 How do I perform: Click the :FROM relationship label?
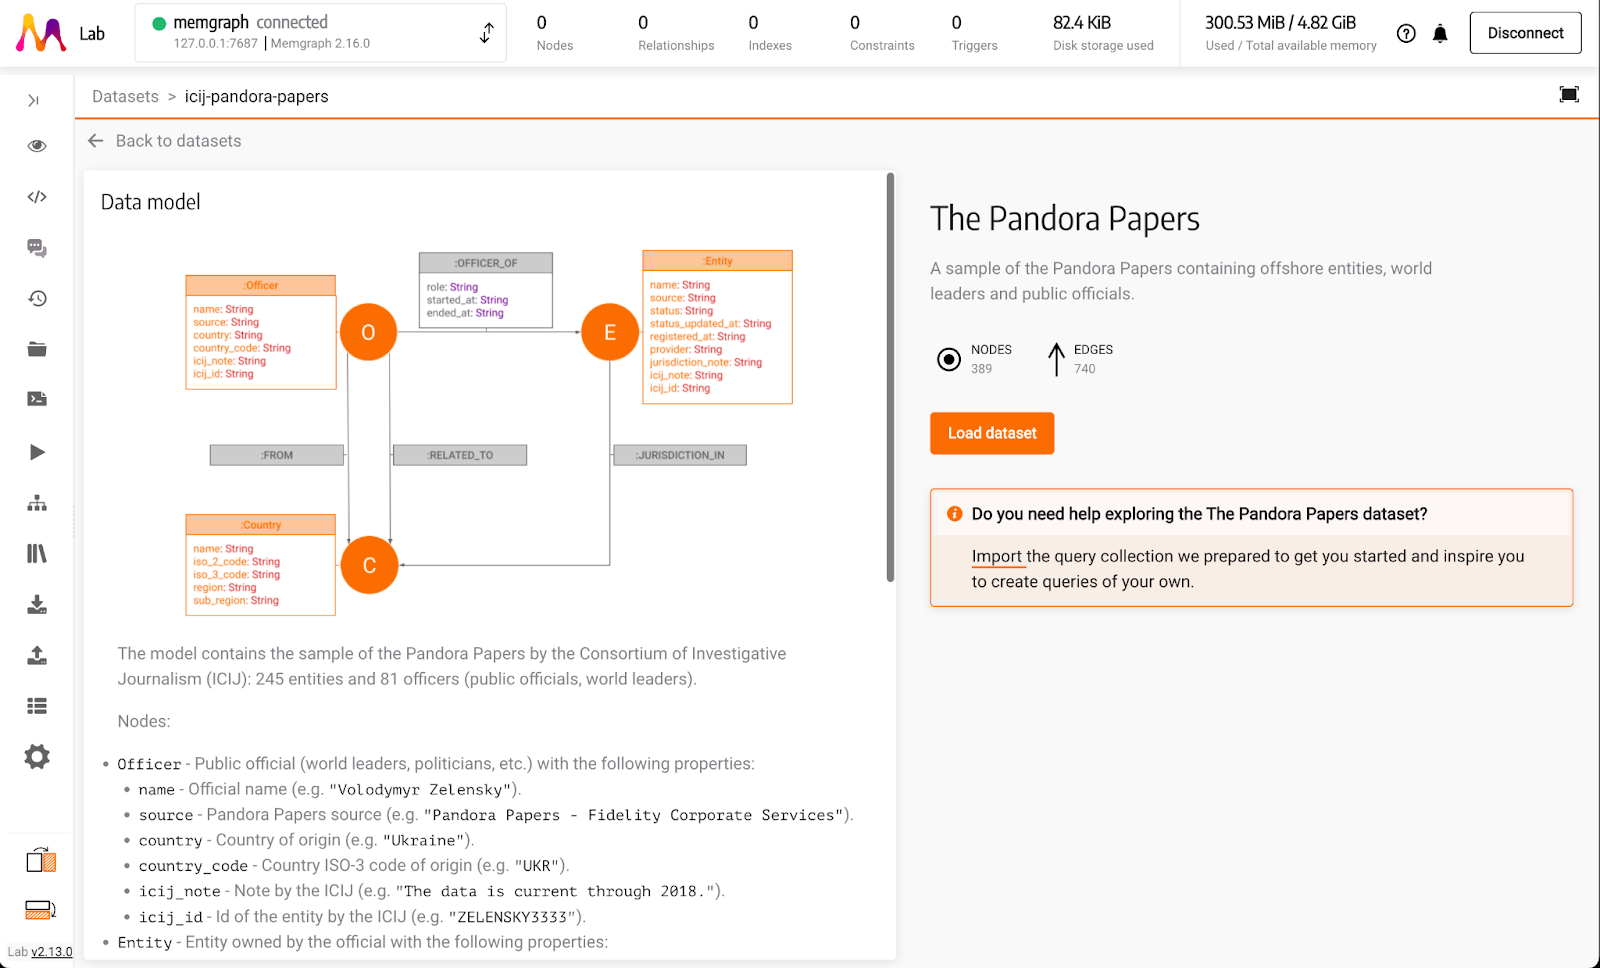point(277,455)
